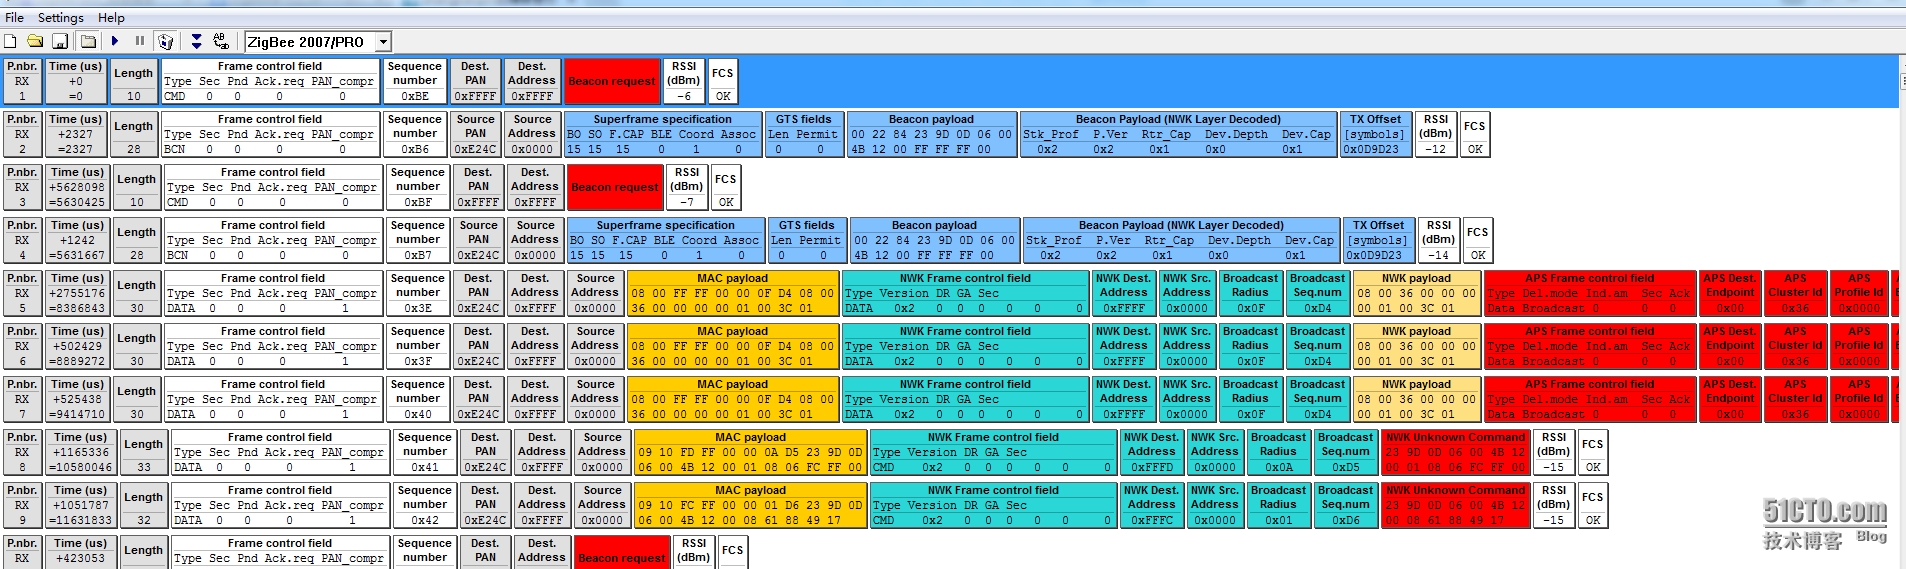Viewport: 1906px width, 569px height.
Task: Click FCS OK cell of packet 1
Action: click(723, 81)
